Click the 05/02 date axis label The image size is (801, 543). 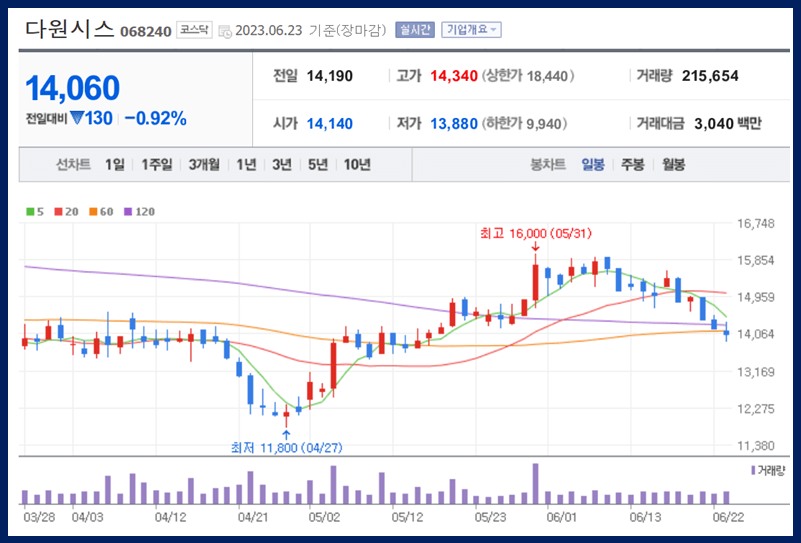tap(324, 517)
